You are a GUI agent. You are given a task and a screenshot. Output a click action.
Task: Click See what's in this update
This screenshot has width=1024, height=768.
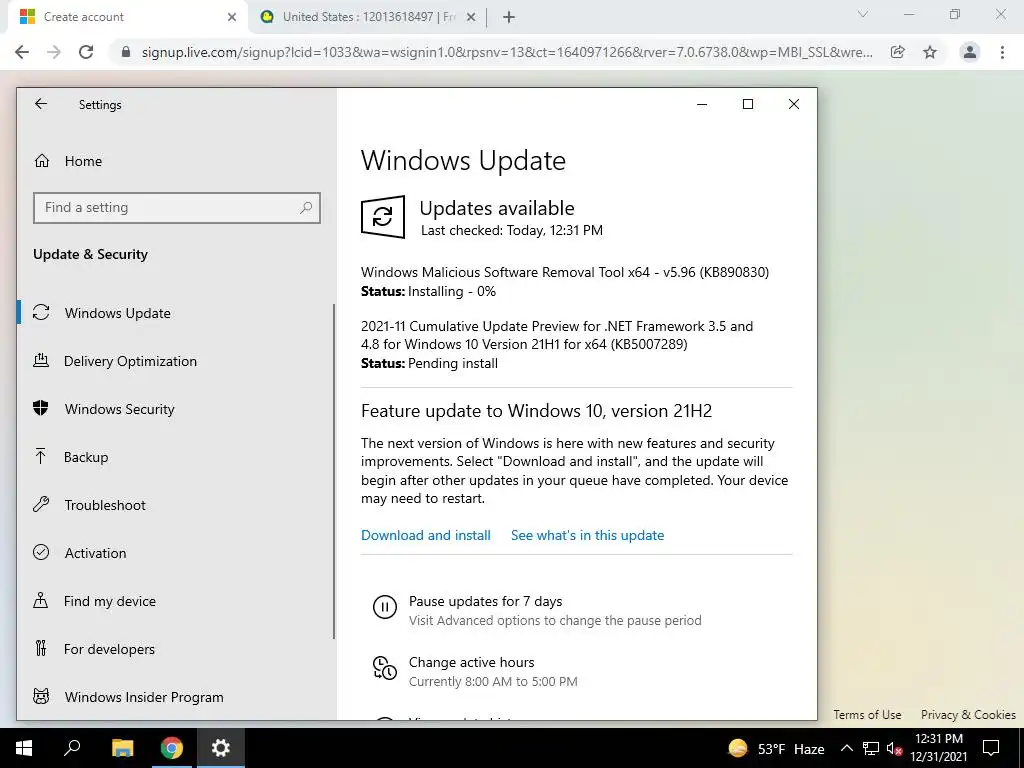[587, 535]
